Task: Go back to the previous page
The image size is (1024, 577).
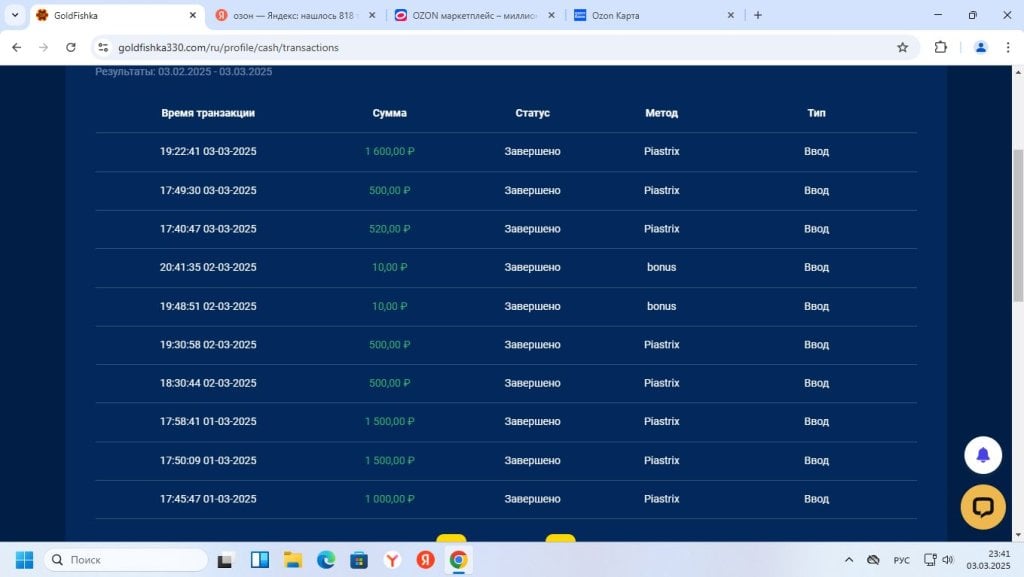Action: pos(17,47)
